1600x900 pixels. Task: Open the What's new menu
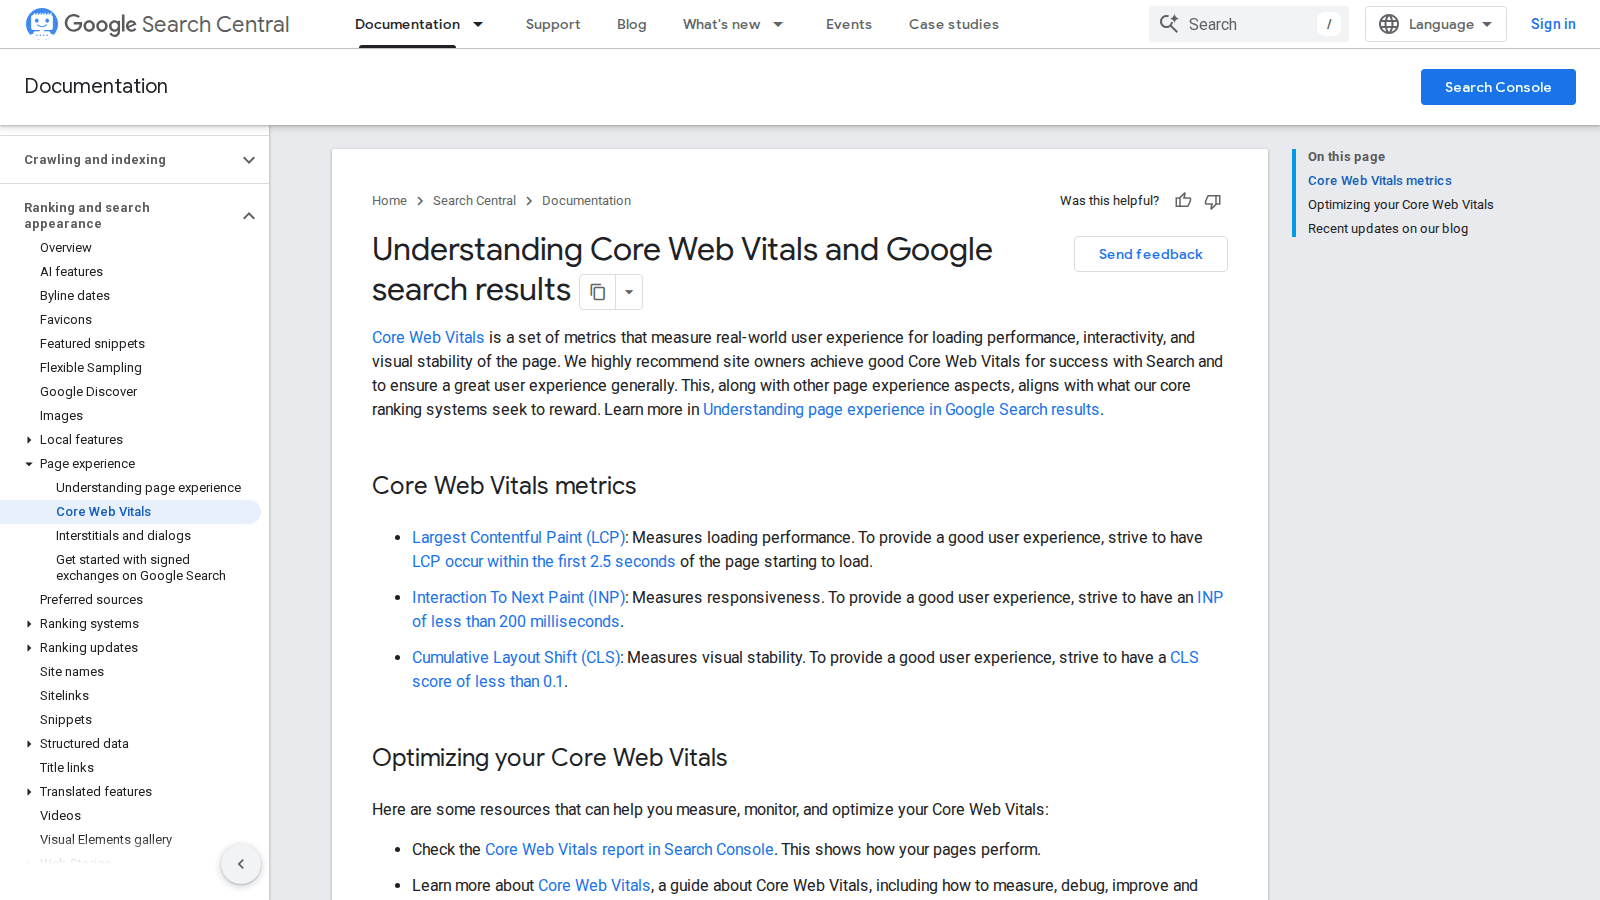click(x=733, y=24)
